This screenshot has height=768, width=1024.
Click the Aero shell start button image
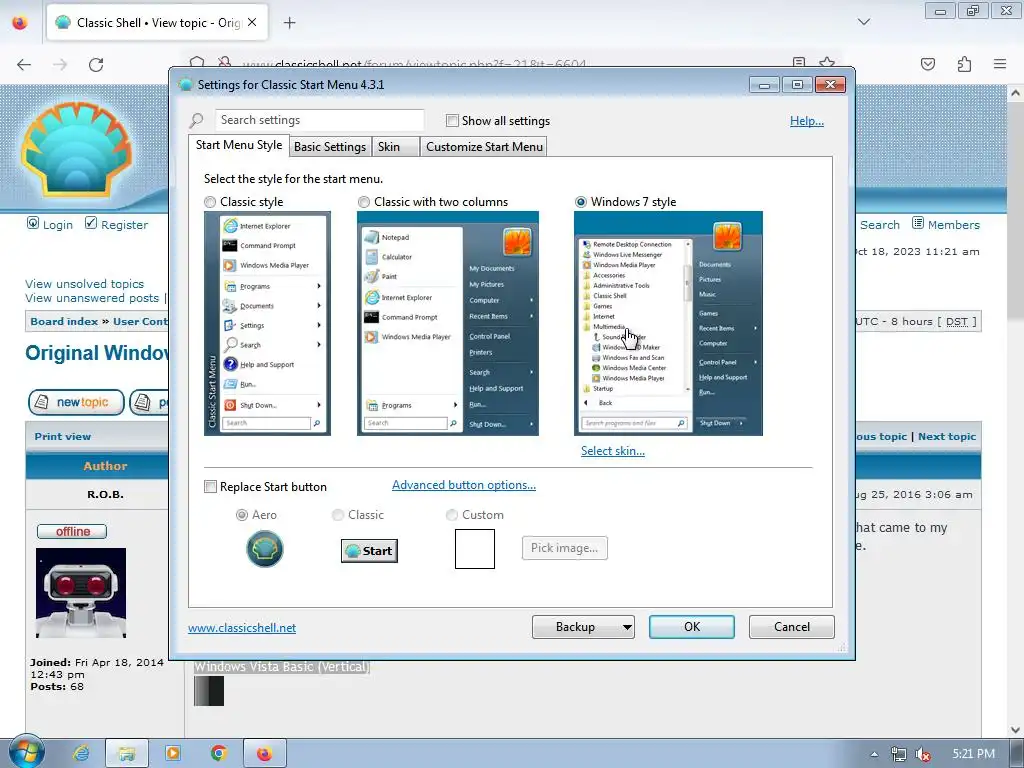[x=264, y=548]
